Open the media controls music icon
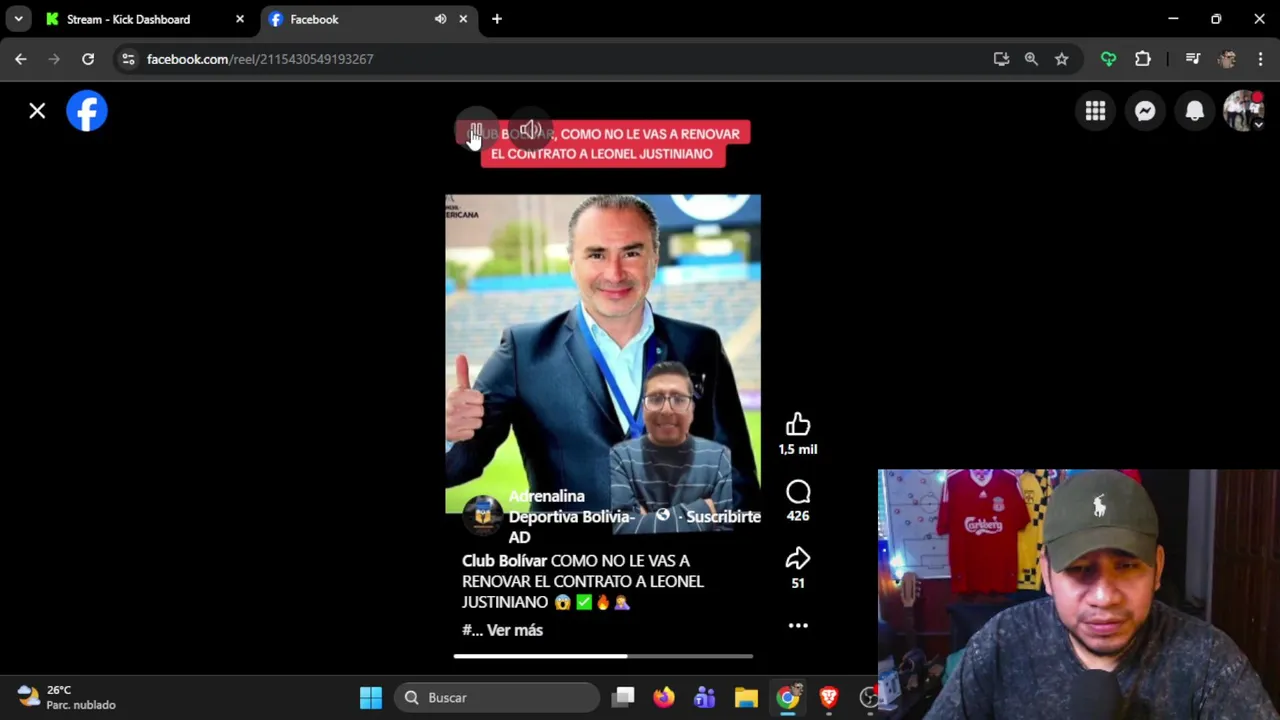 (1192, 59)
